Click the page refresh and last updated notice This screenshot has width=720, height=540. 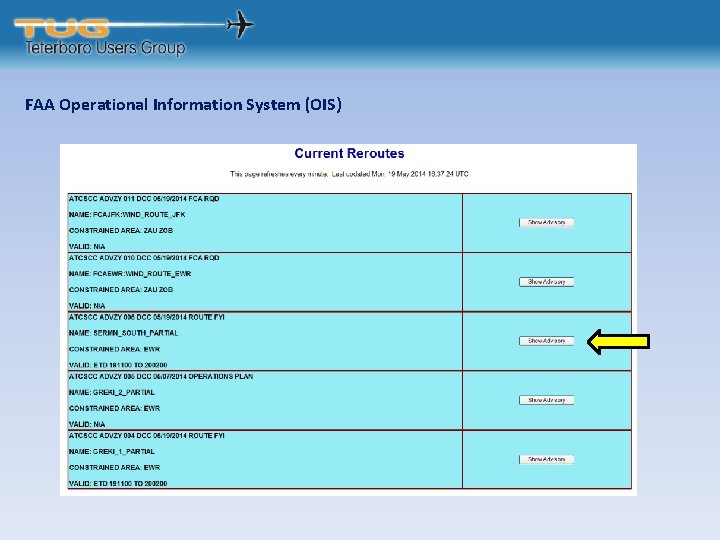point(349,174)
